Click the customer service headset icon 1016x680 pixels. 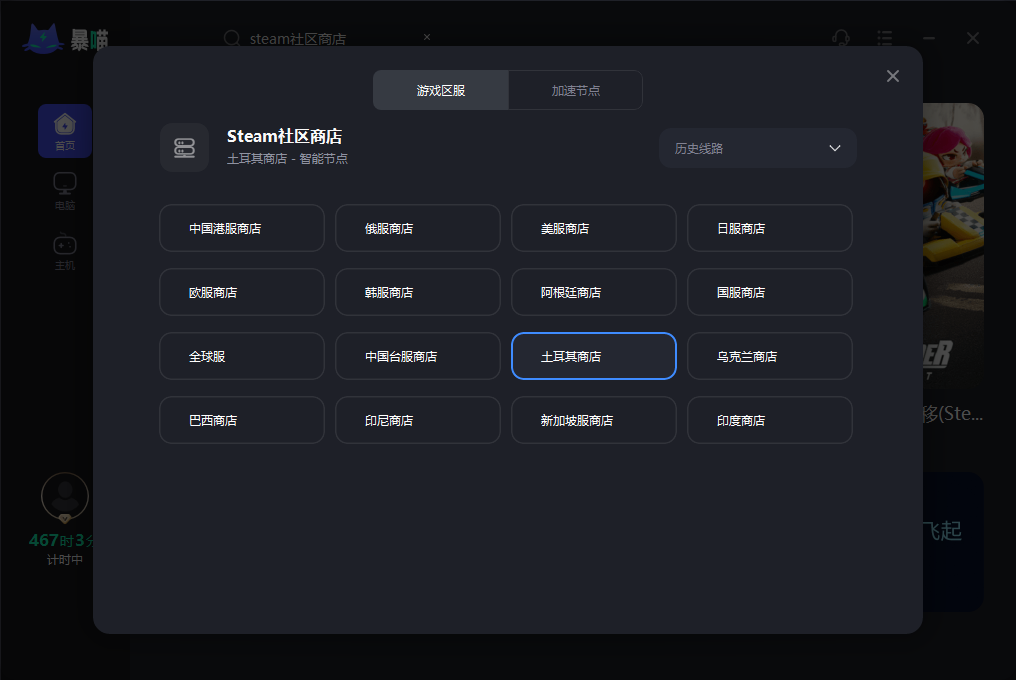840,38
